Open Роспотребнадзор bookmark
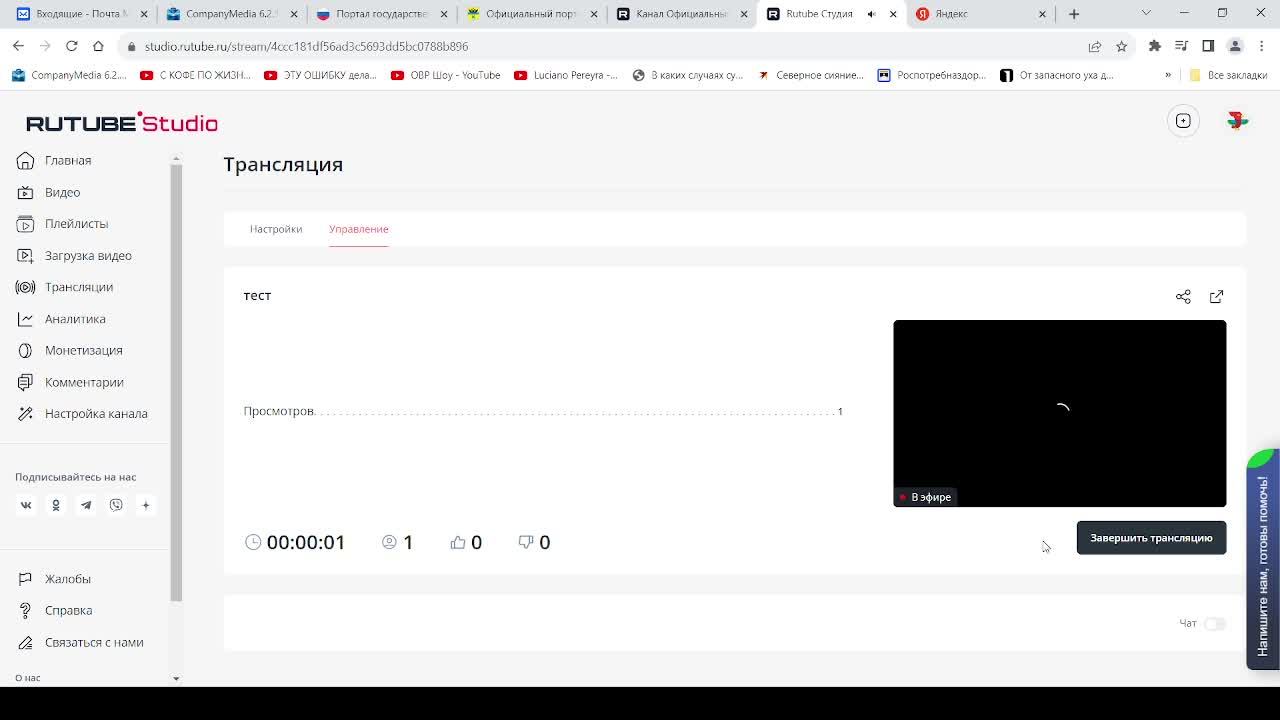 pos(931,75)
